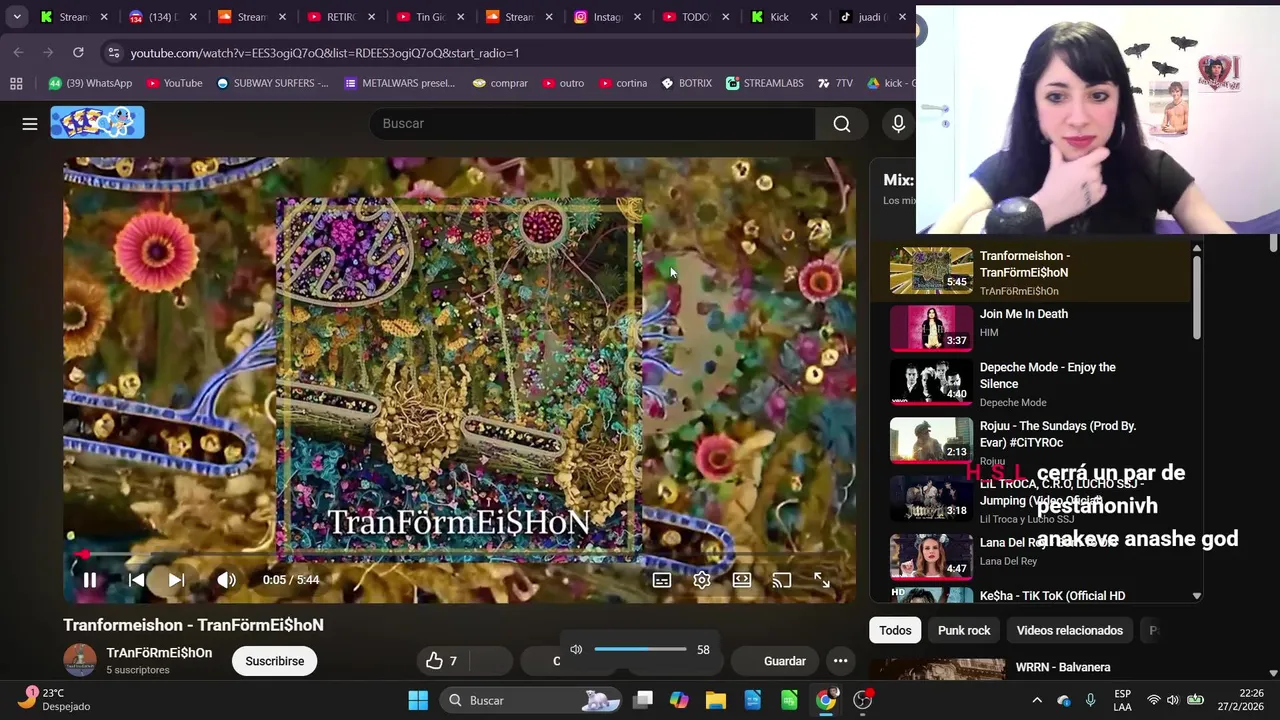Open BOTRIX bookmark
The height and width of the screenshot is (720, 1280).
686,83
